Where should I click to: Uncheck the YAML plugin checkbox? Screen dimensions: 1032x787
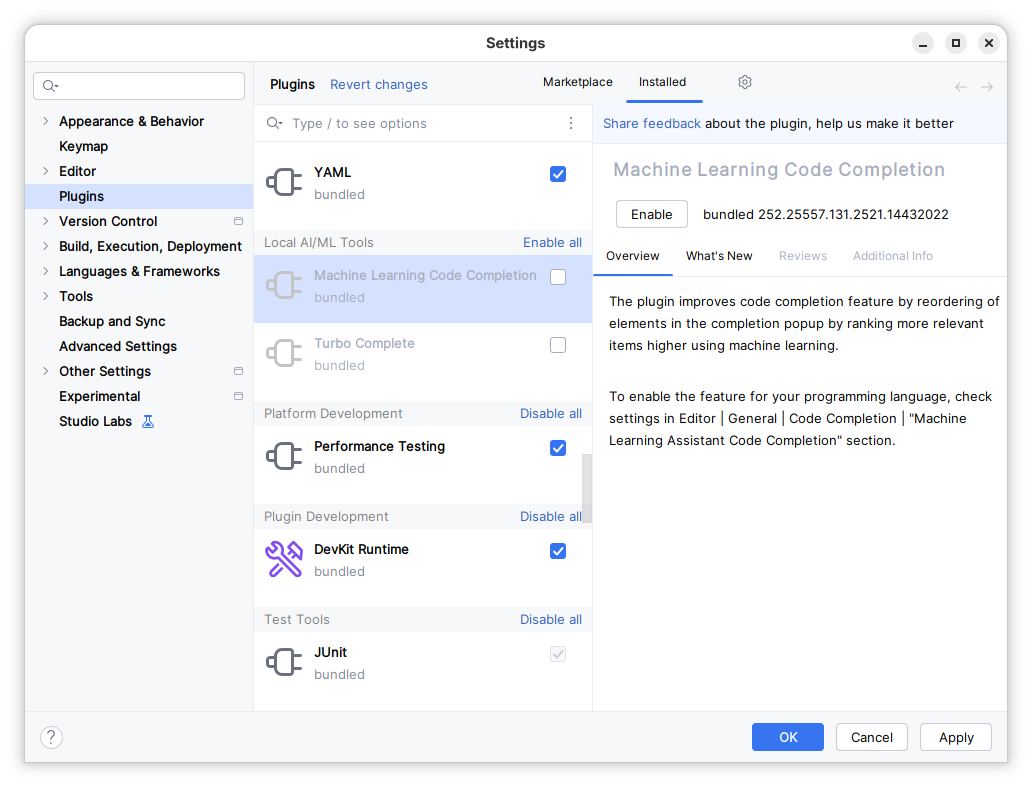[x=558, y=174]
